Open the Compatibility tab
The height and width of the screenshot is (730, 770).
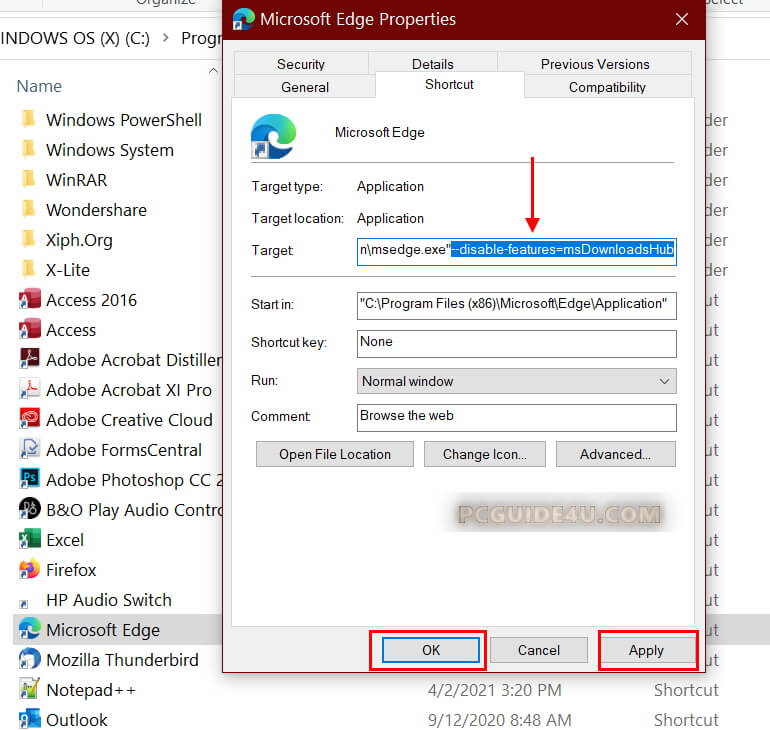coord(607,87)
